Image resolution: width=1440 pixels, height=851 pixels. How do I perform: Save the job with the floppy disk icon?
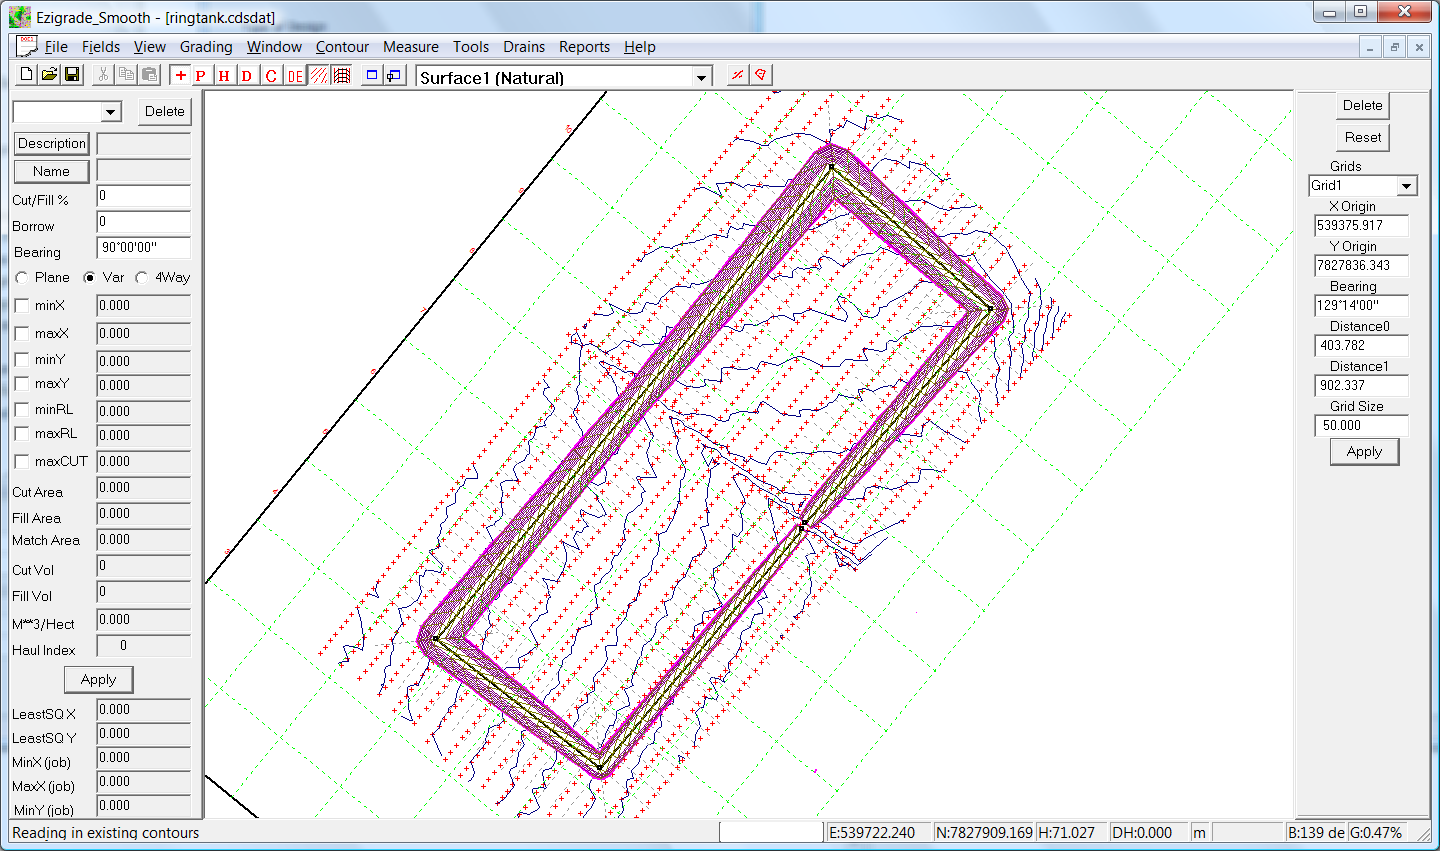72,75
